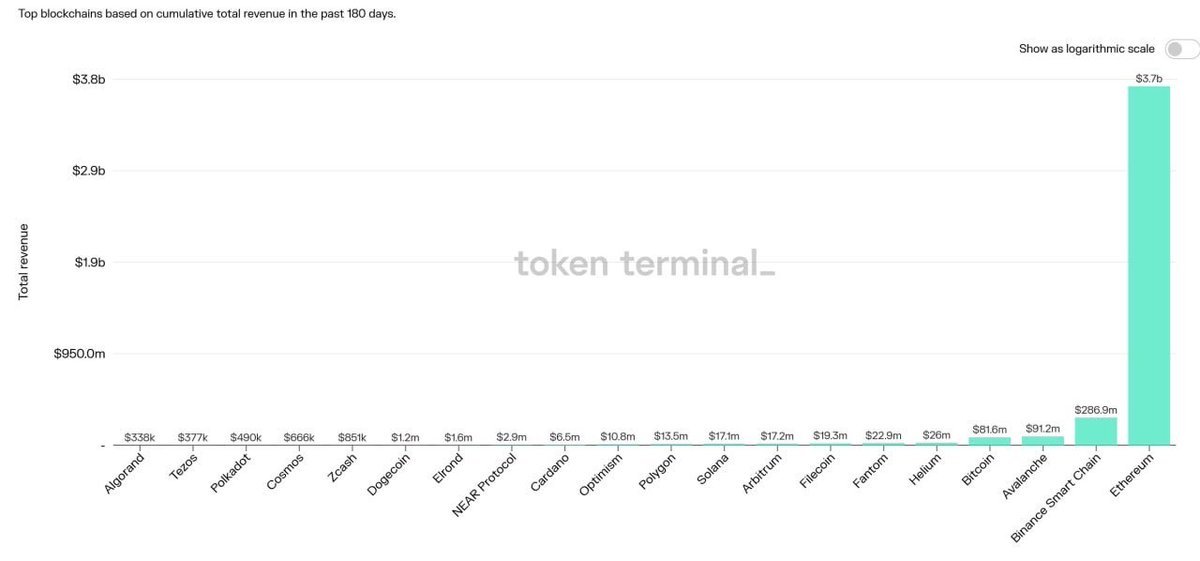Select the Algorand x-axis label
Viewport: 1200px width, 561px height.
coord(126,474)
